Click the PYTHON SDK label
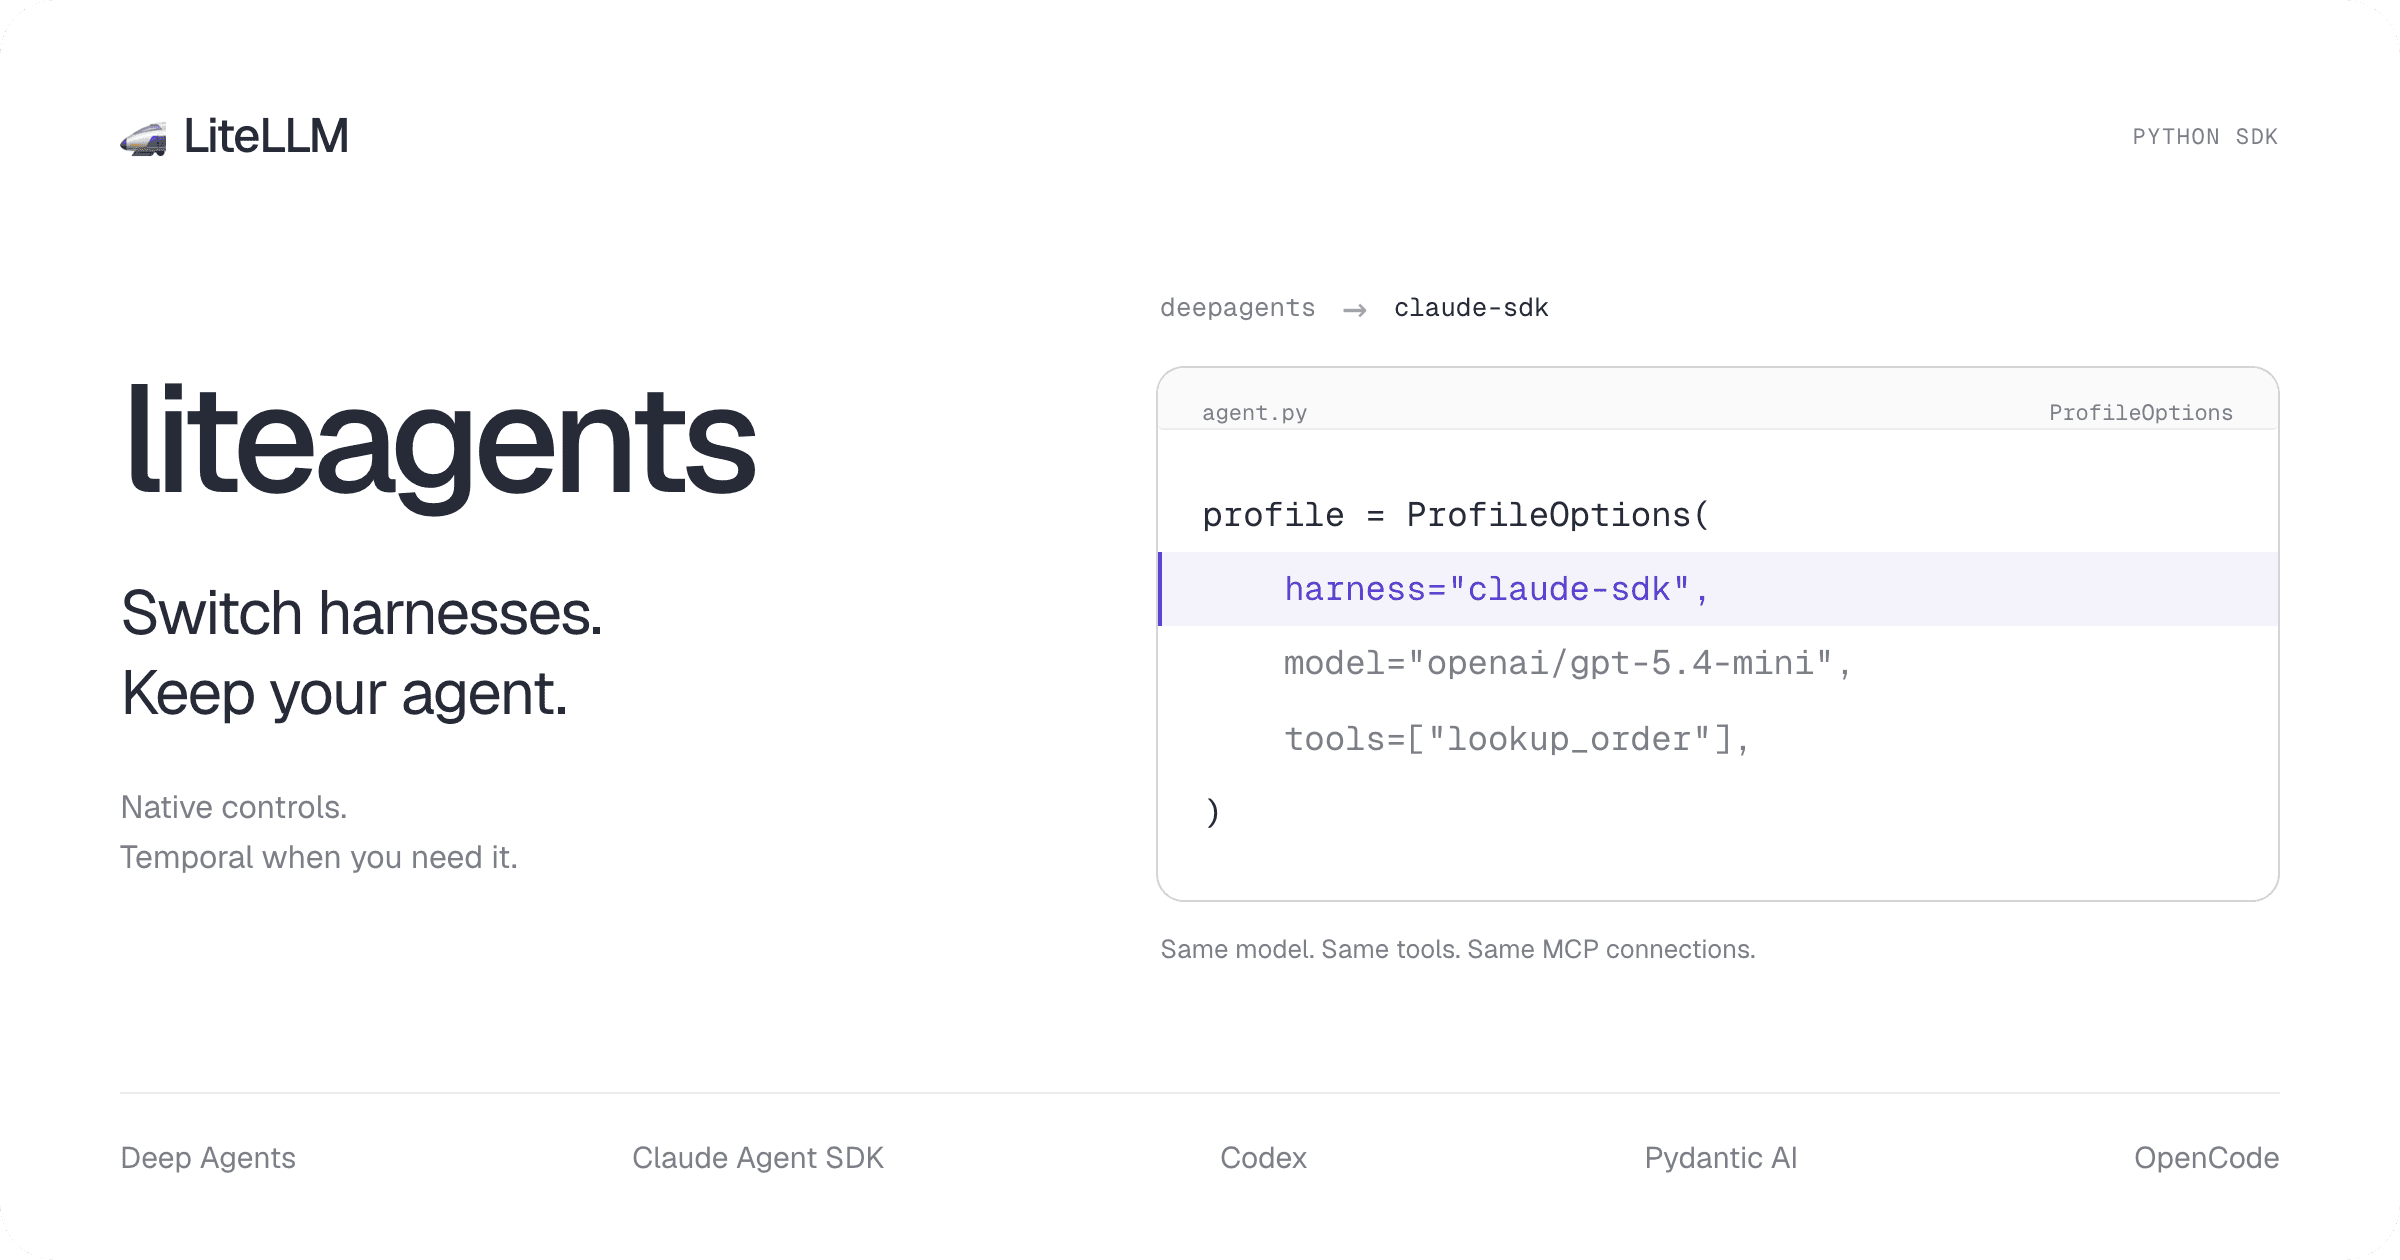The image size is (2400, 1260). 2205,137
